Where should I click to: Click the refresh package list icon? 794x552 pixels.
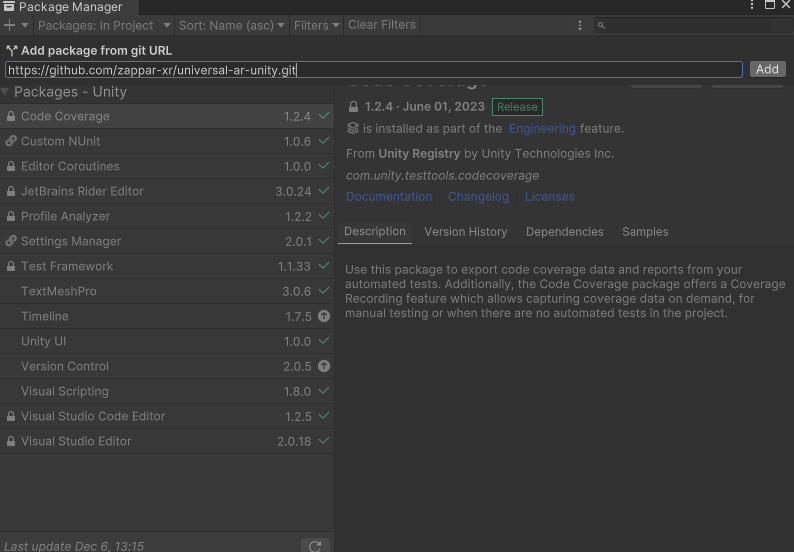(x=315, y=546)
